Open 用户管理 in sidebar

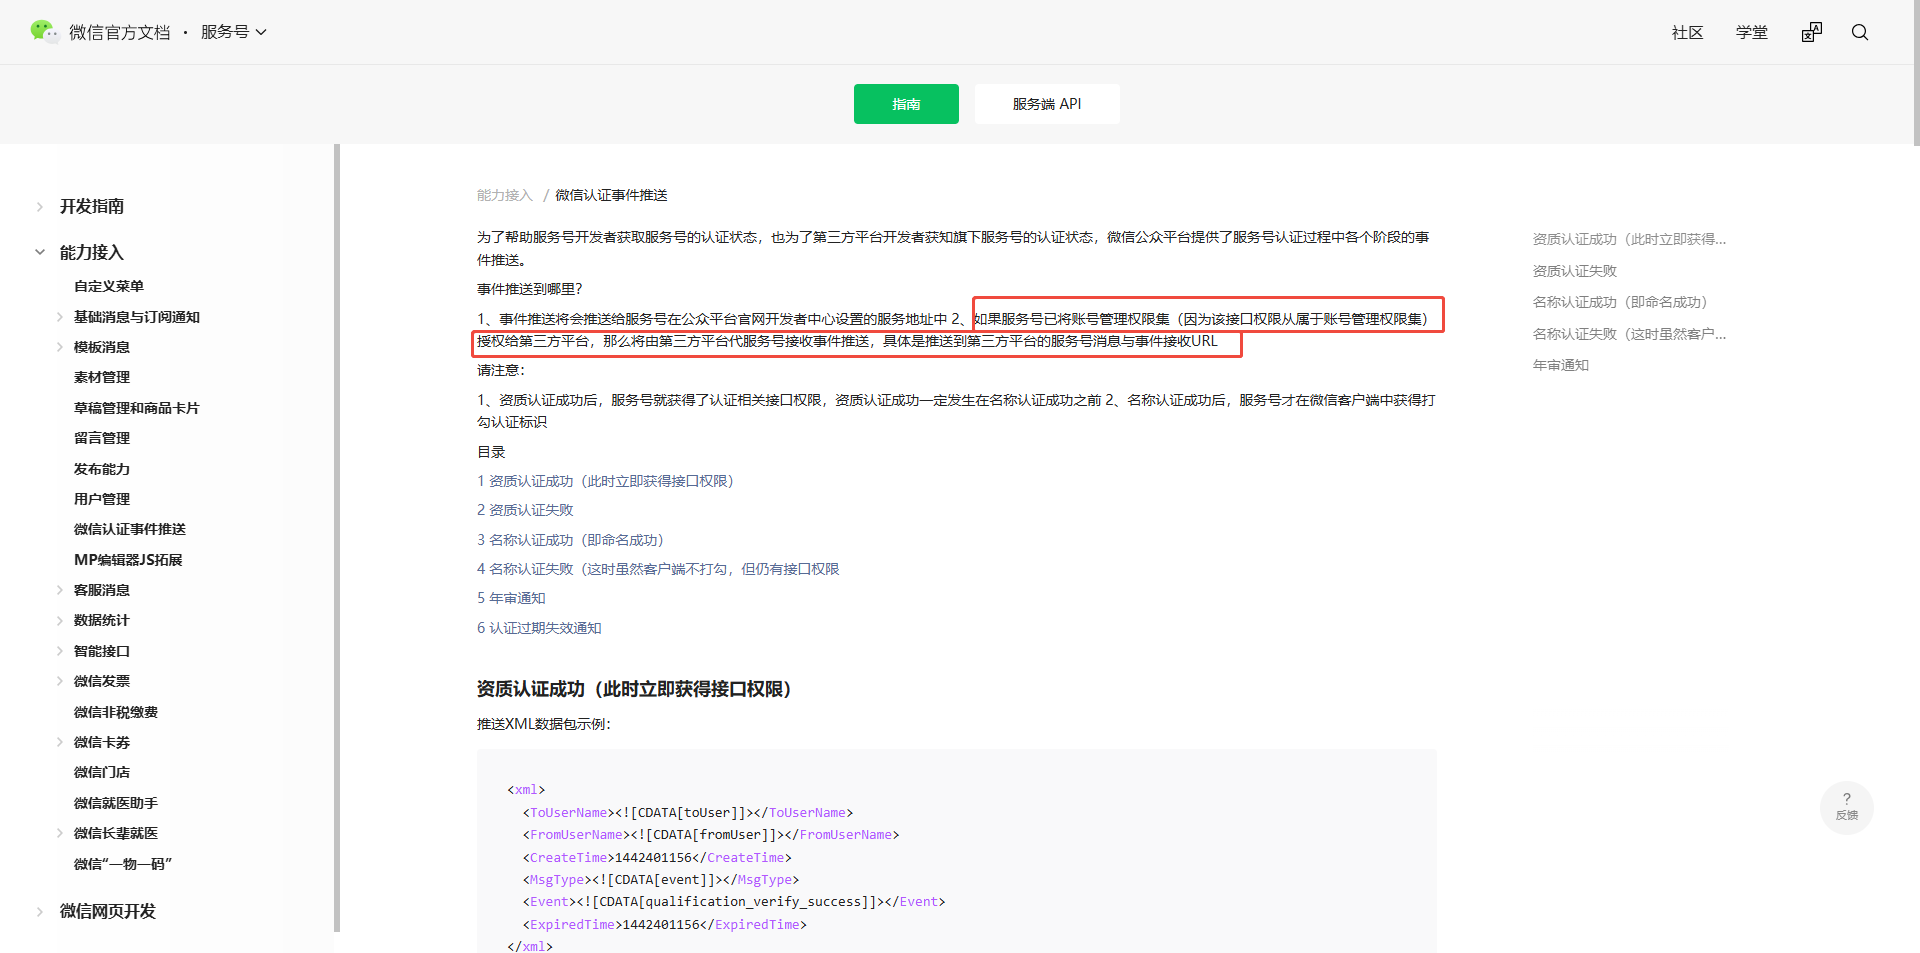click(102, 499)
